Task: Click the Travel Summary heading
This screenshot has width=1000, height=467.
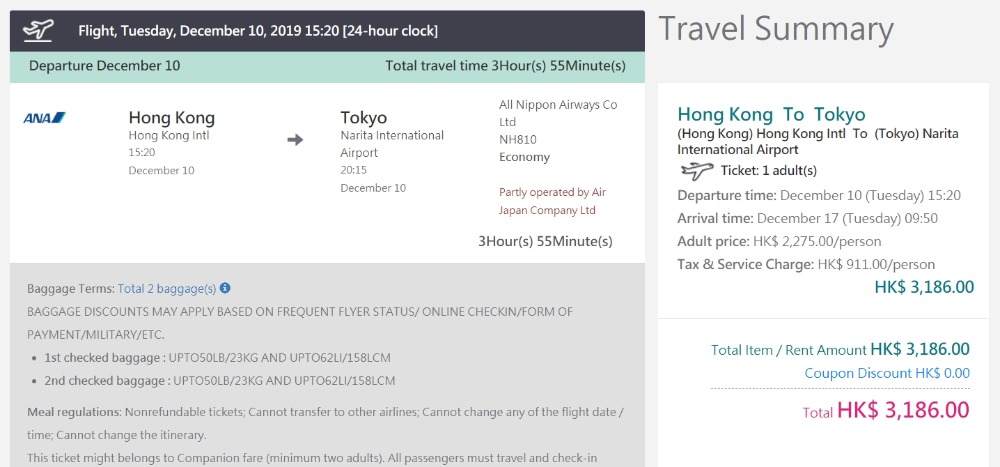Action: pos(775,29)
